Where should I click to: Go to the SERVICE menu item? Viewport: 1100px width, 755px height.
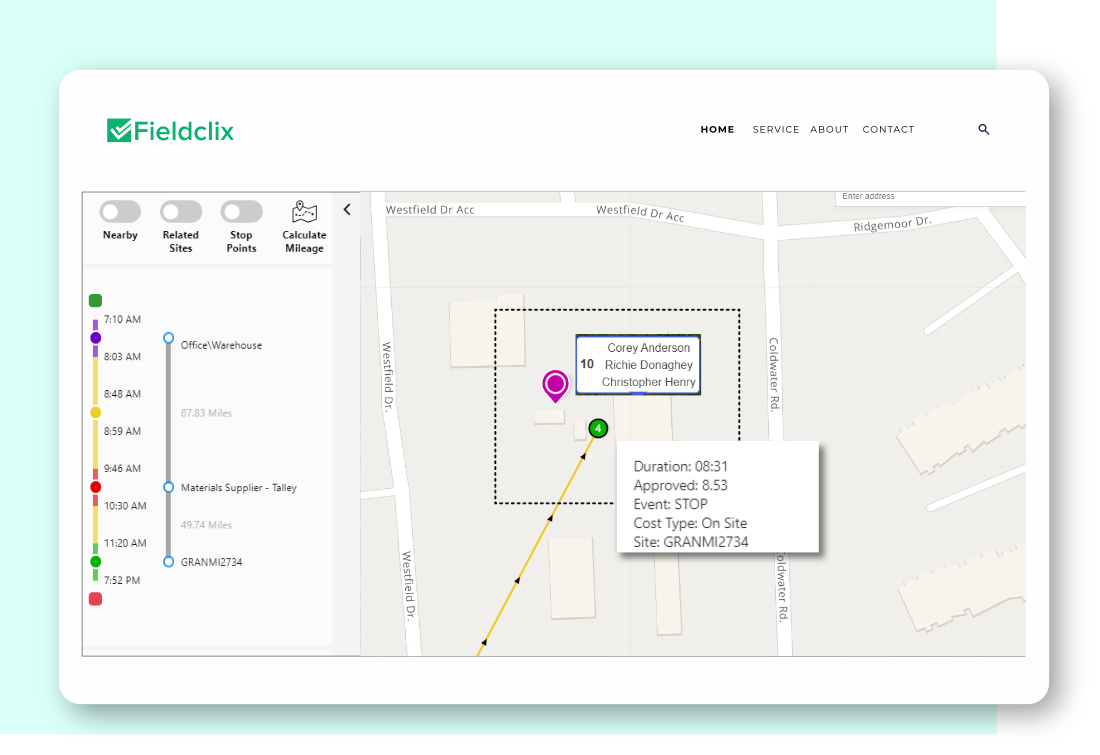(x=776, y=130)
